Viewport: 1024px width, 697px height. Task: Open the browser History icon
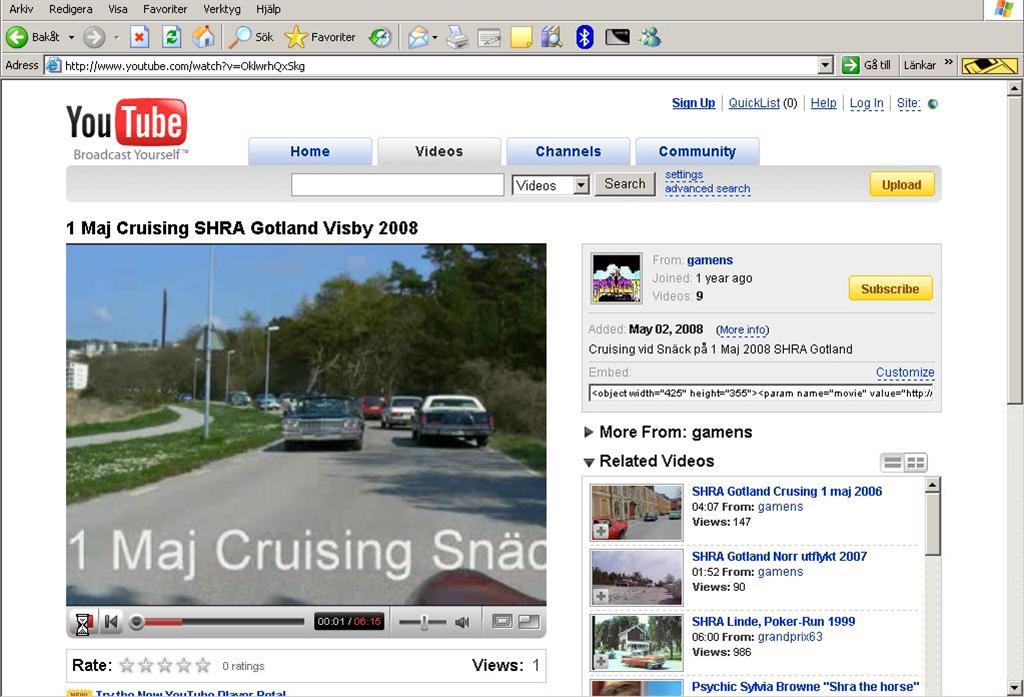click(379, 37)
